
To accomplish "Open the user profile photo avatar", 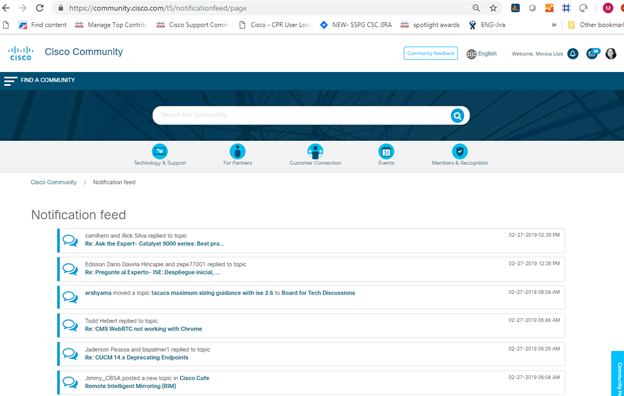I will click(x=610, y=53).
